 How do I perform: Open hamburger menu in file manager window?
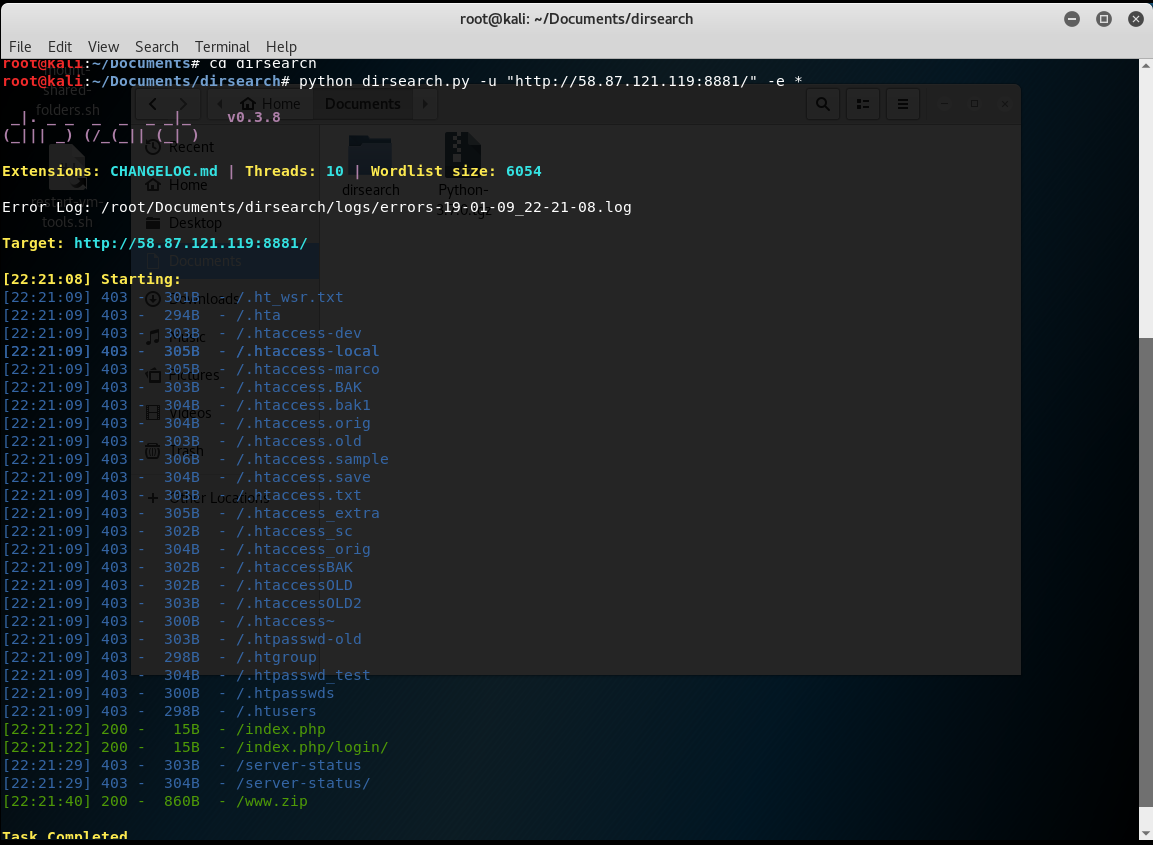point(903,104)
